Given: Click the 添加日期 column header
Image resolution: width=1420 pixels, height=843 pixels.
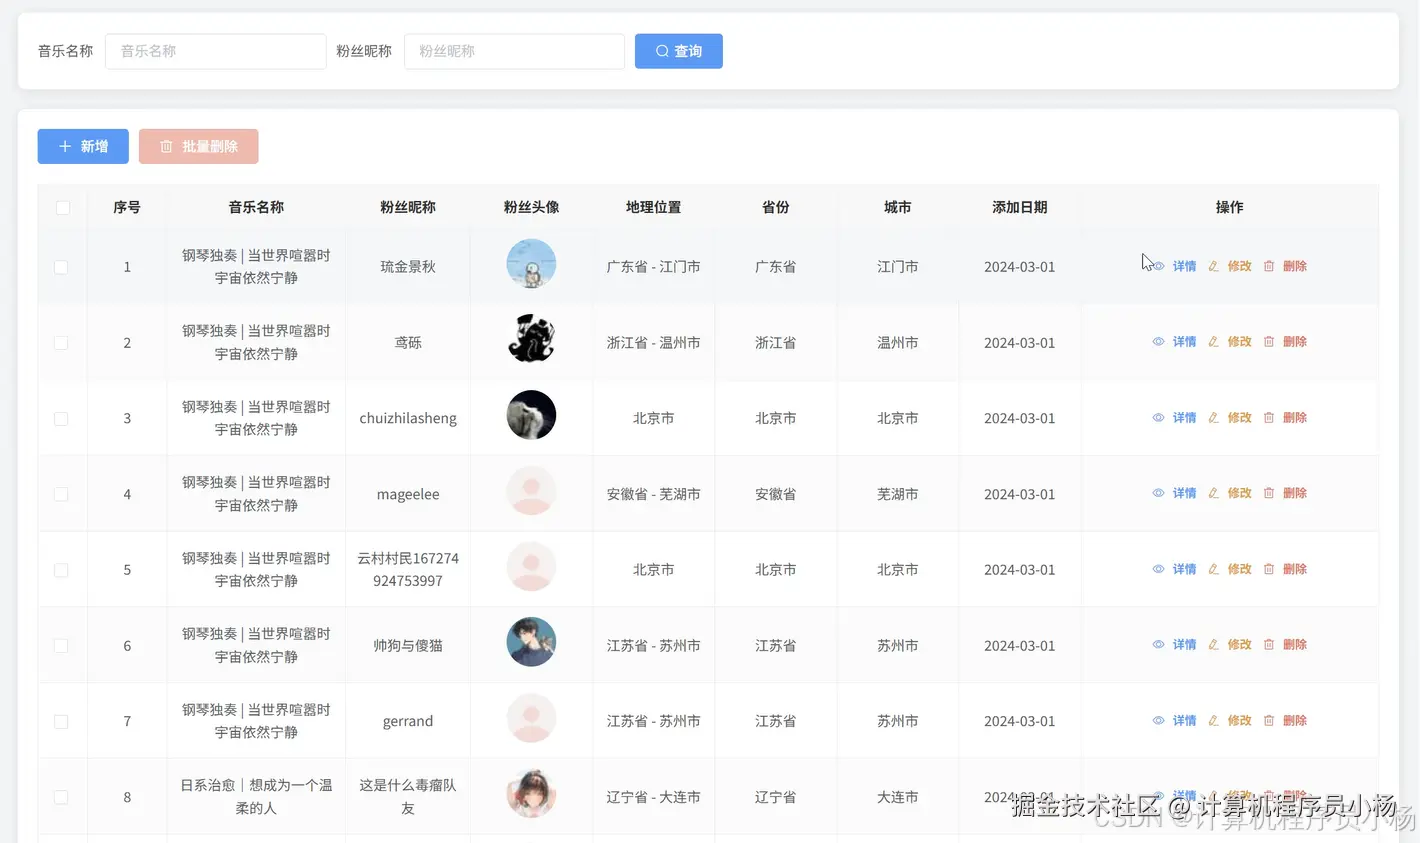Looking at the screenshot, I should click(1019, 207).
